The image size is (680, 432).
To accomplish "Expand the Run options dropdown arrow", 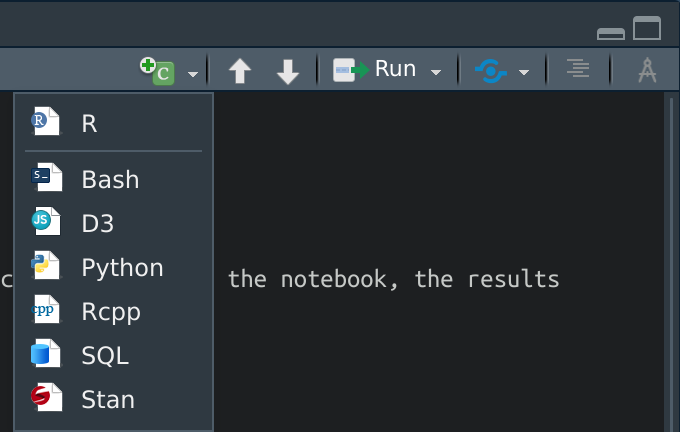I will [x=436, y=72].
